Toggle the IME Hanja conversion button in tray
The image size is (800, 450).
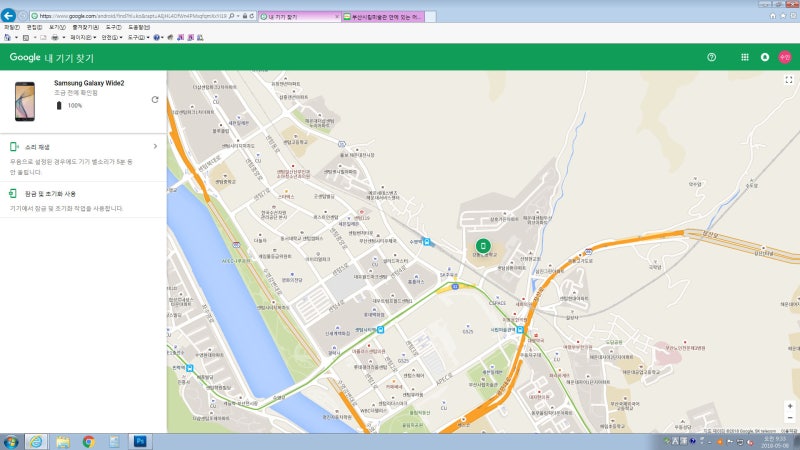[684, 441]
